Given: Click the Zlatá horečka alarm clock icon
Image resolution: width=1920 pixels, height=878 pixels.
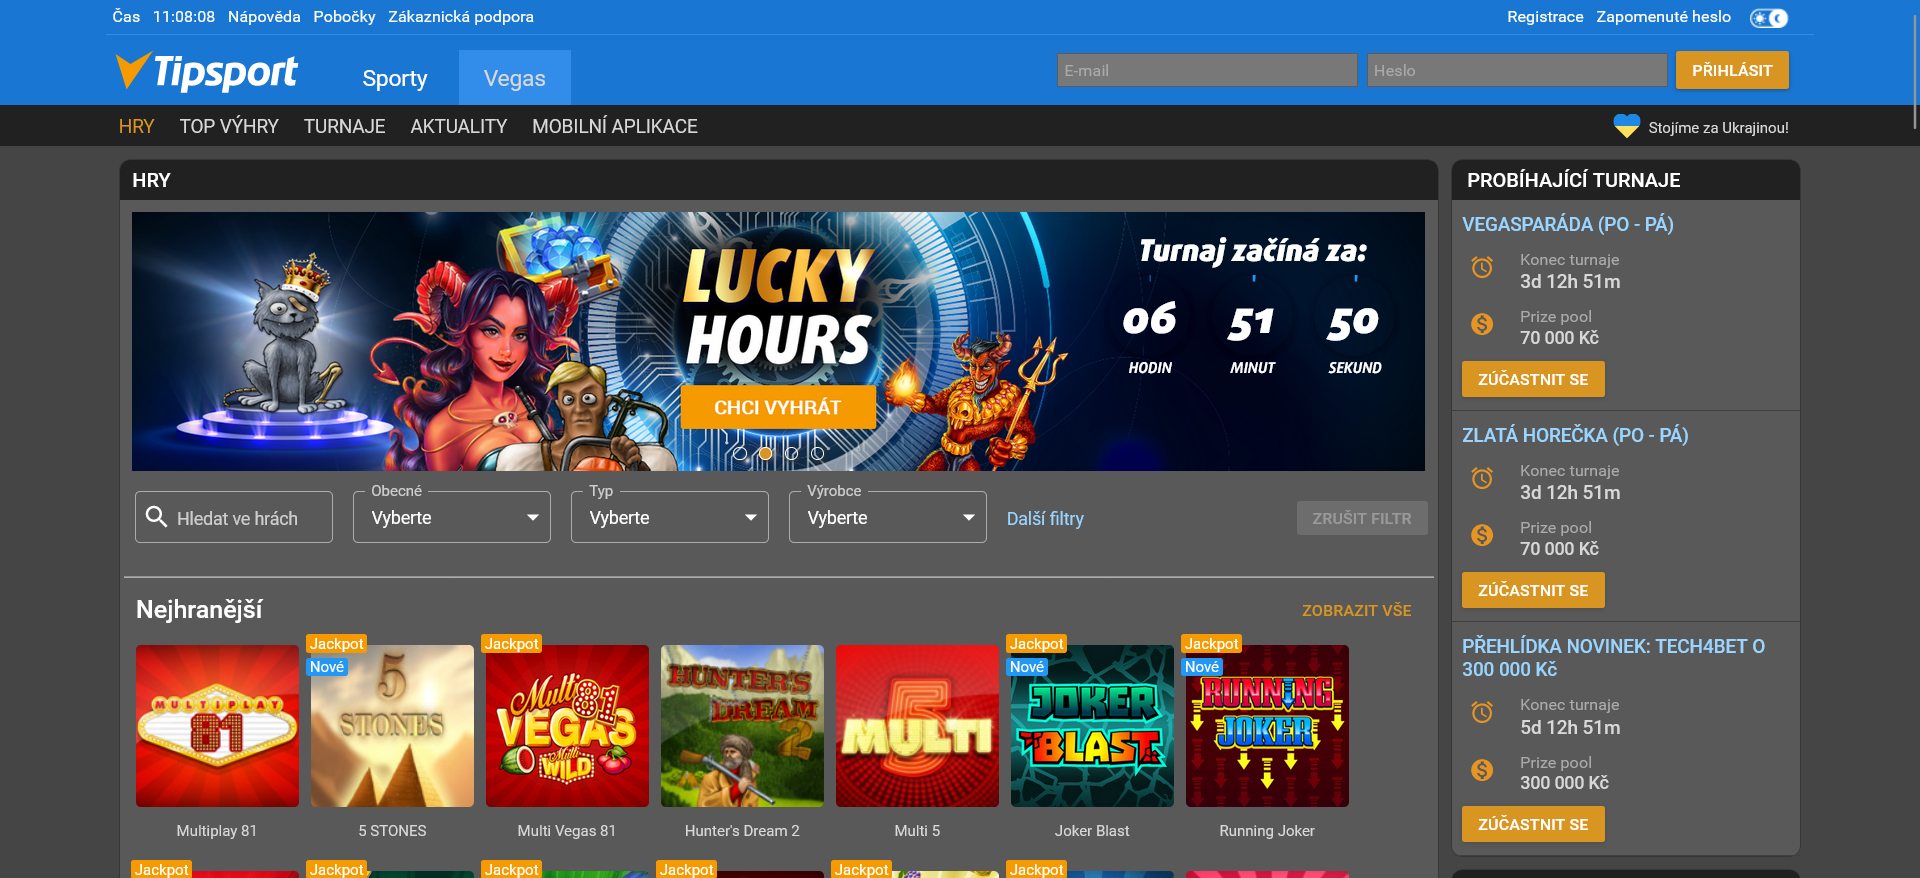Looking at the screenshot, I should point(1482,478).
